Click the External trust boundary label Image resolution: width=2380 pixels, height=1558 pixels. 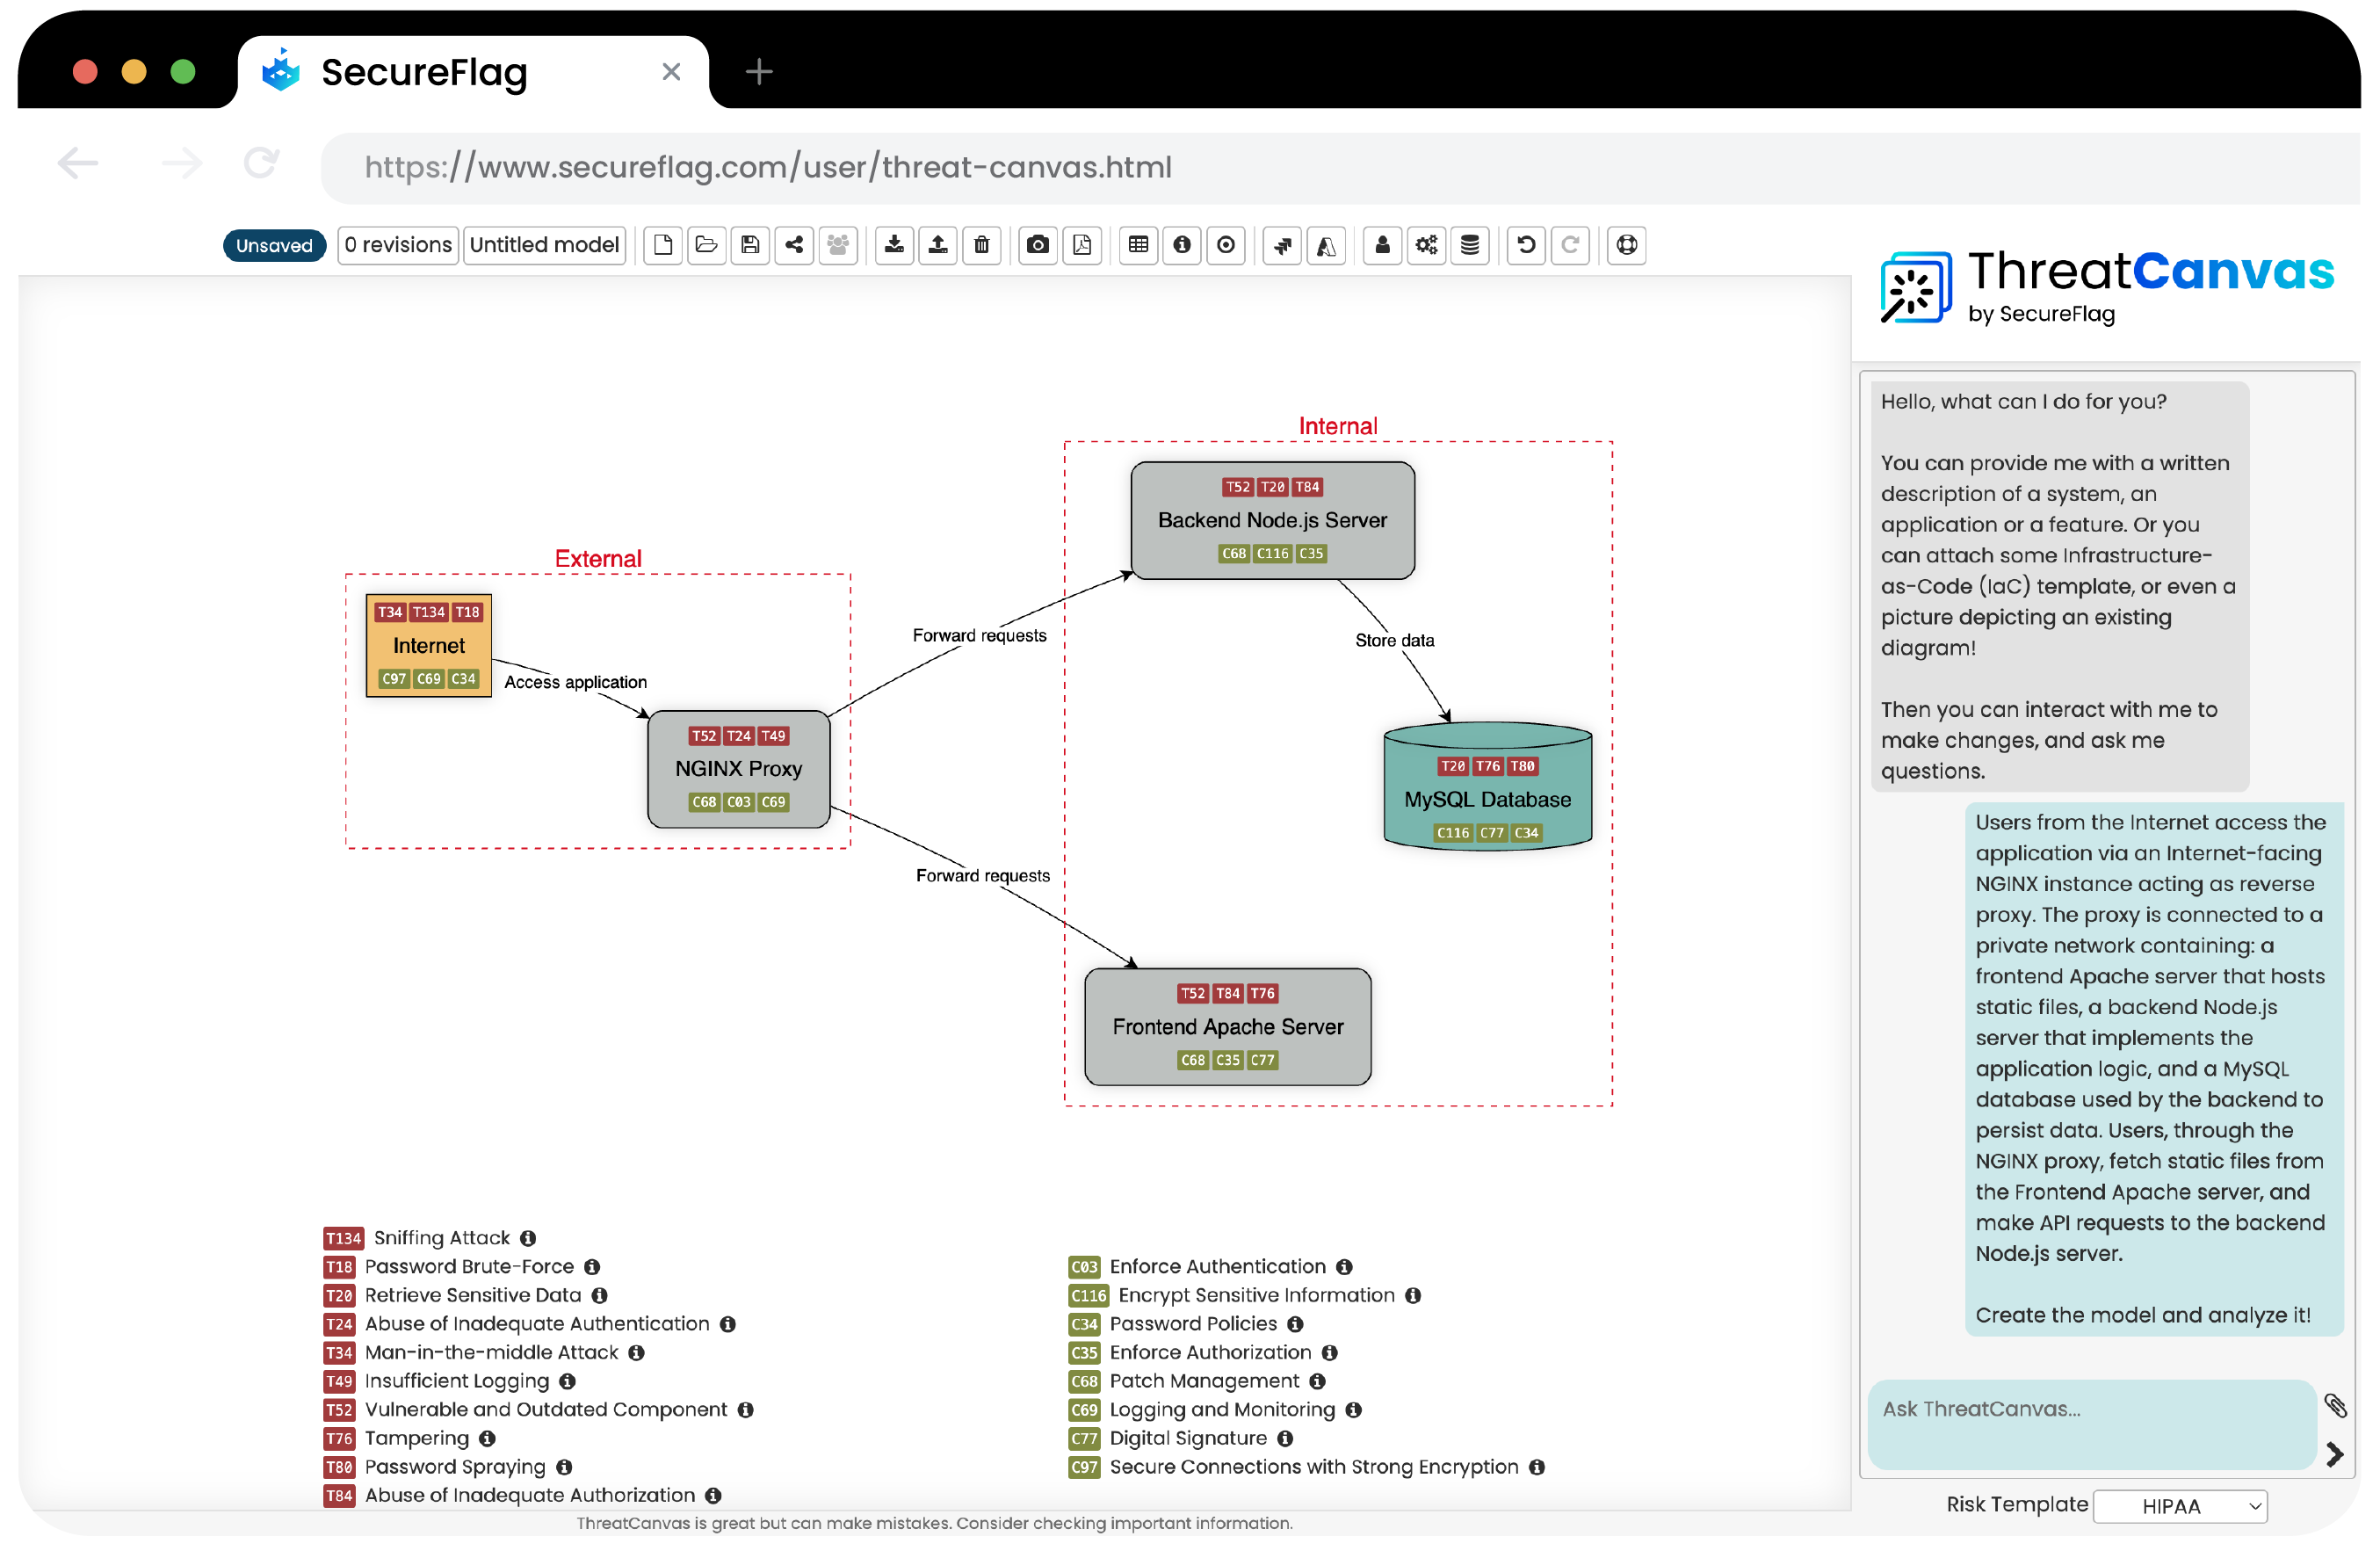598,559
